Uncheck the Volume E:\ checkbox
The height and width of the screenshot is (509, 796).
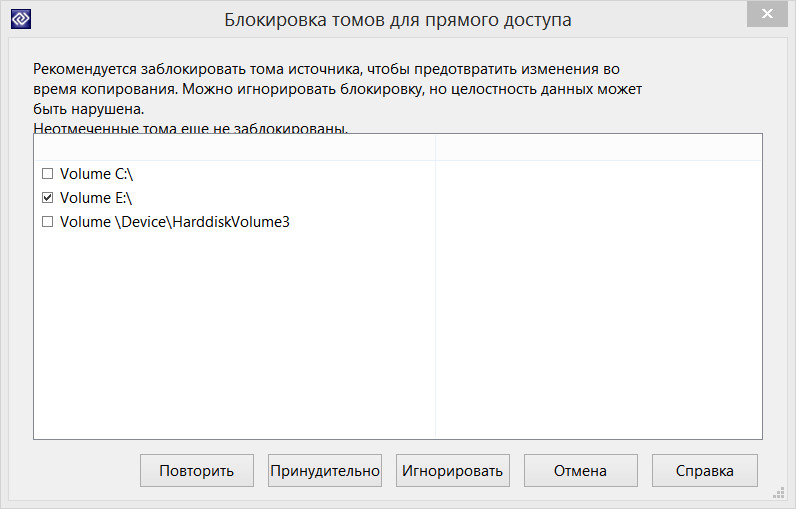47,198
